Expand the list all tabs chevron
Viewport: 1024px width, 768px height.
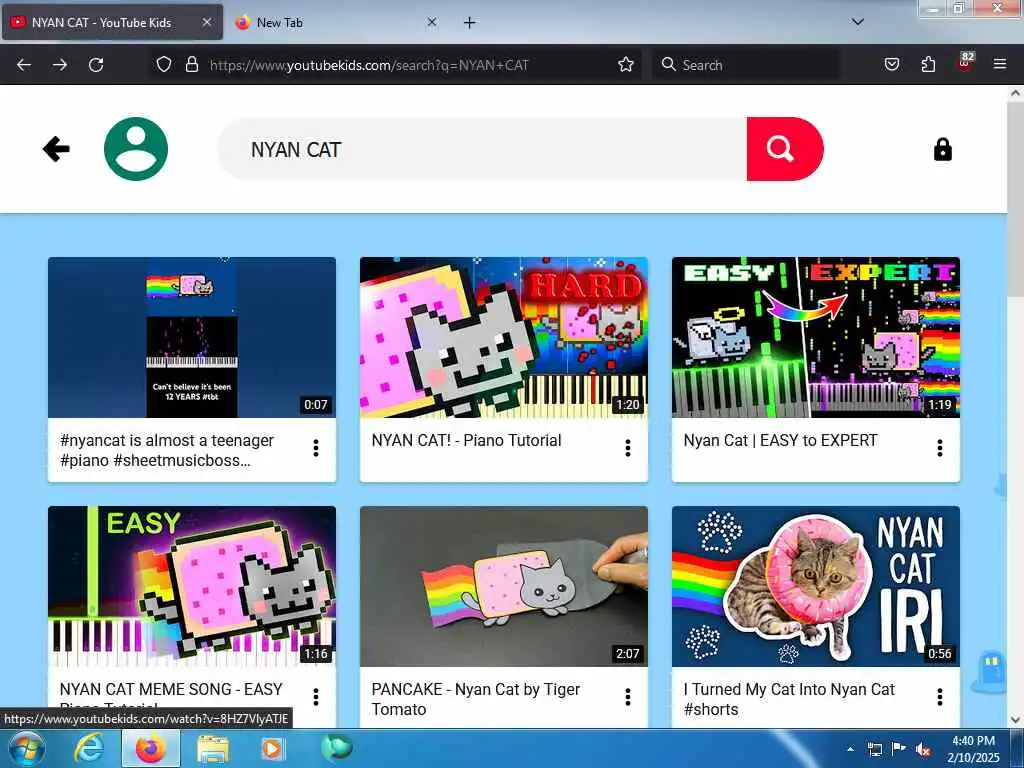pyautogui.click(x=858, y=22)
